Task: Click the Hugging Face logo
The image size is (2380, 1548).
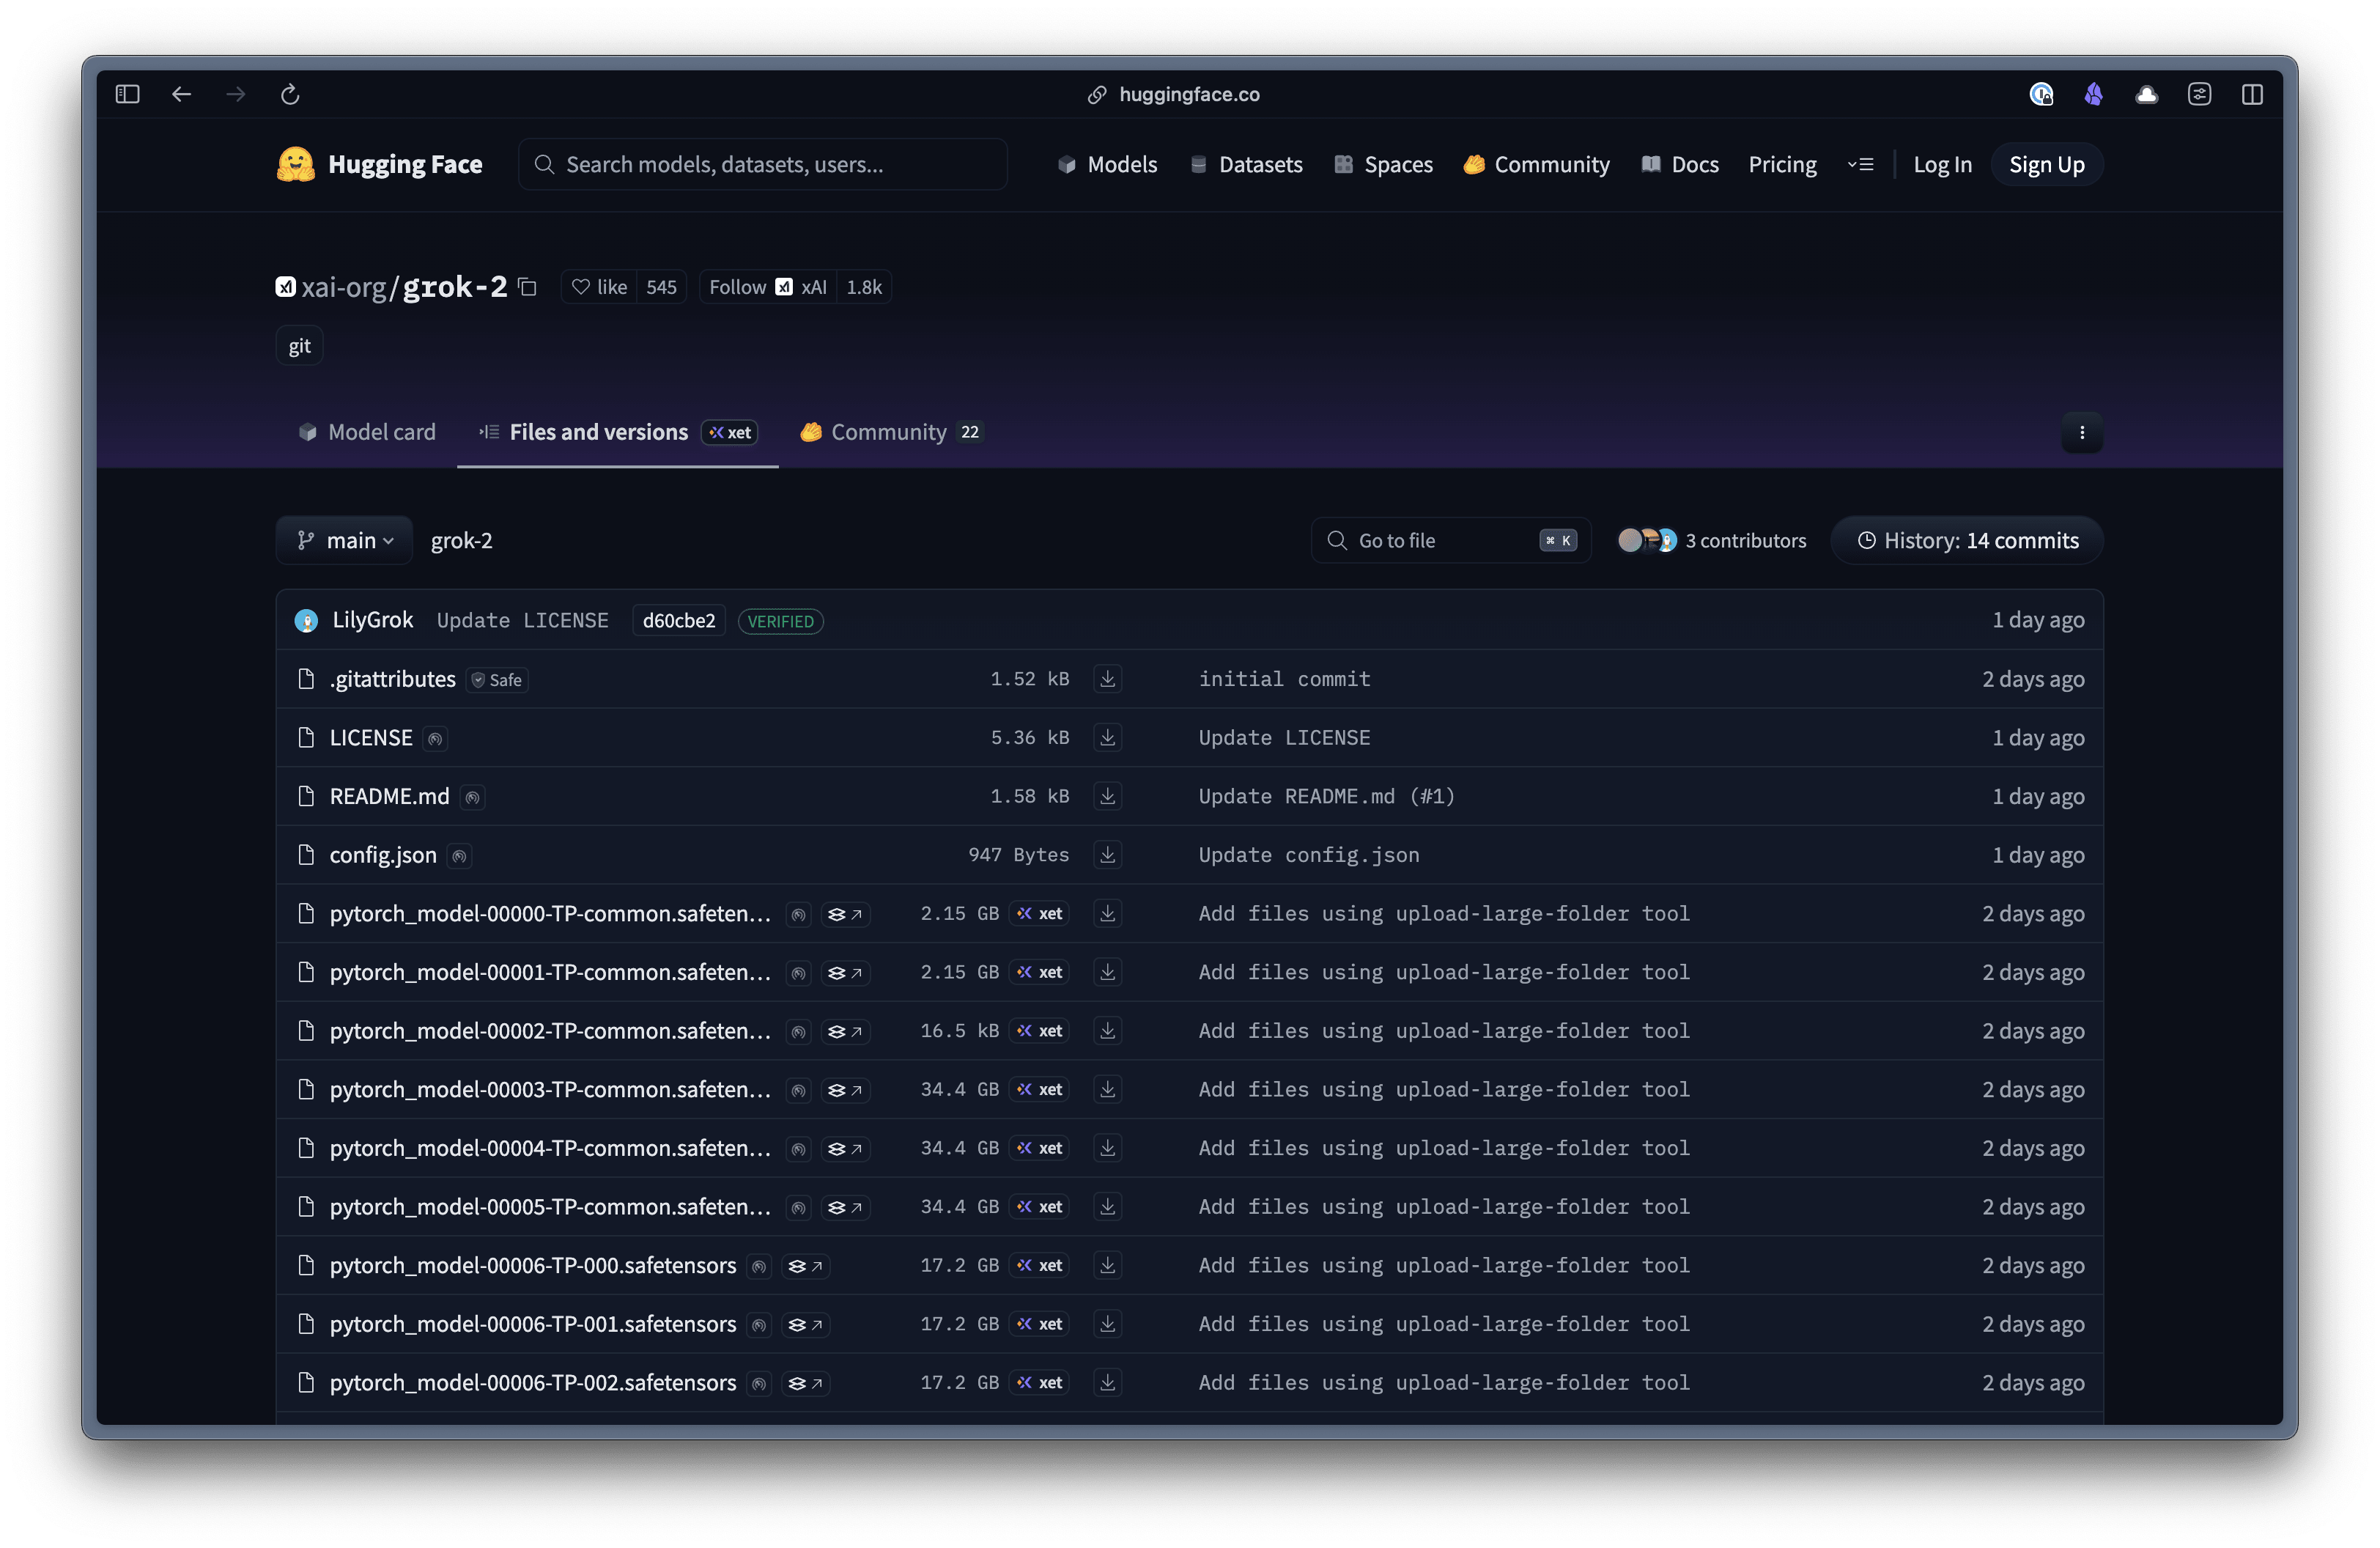Action: pos(379,164)
